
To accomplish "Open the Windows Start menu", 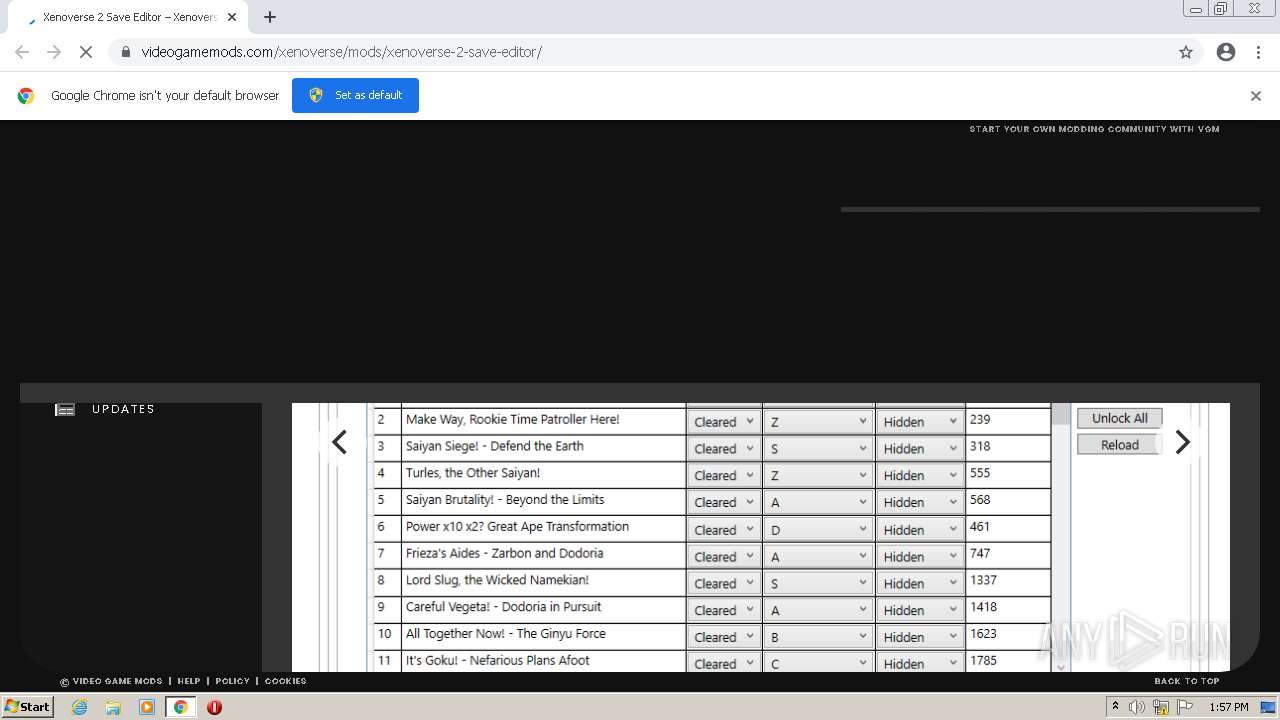I will 27,707.
